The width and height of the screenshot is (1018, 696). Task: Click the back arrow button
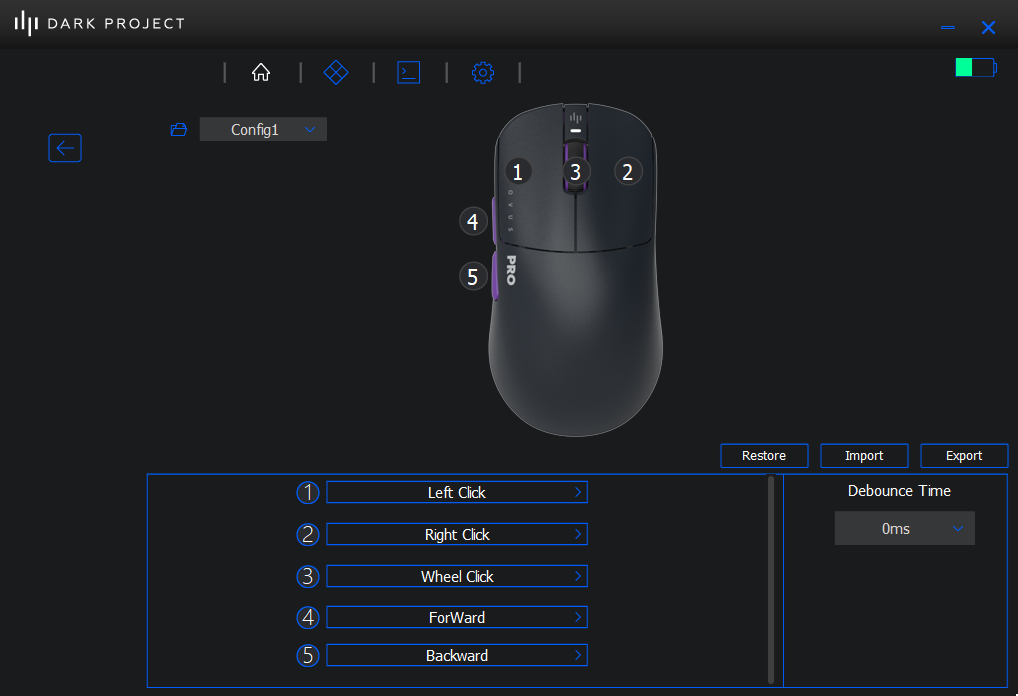point(65,148)
